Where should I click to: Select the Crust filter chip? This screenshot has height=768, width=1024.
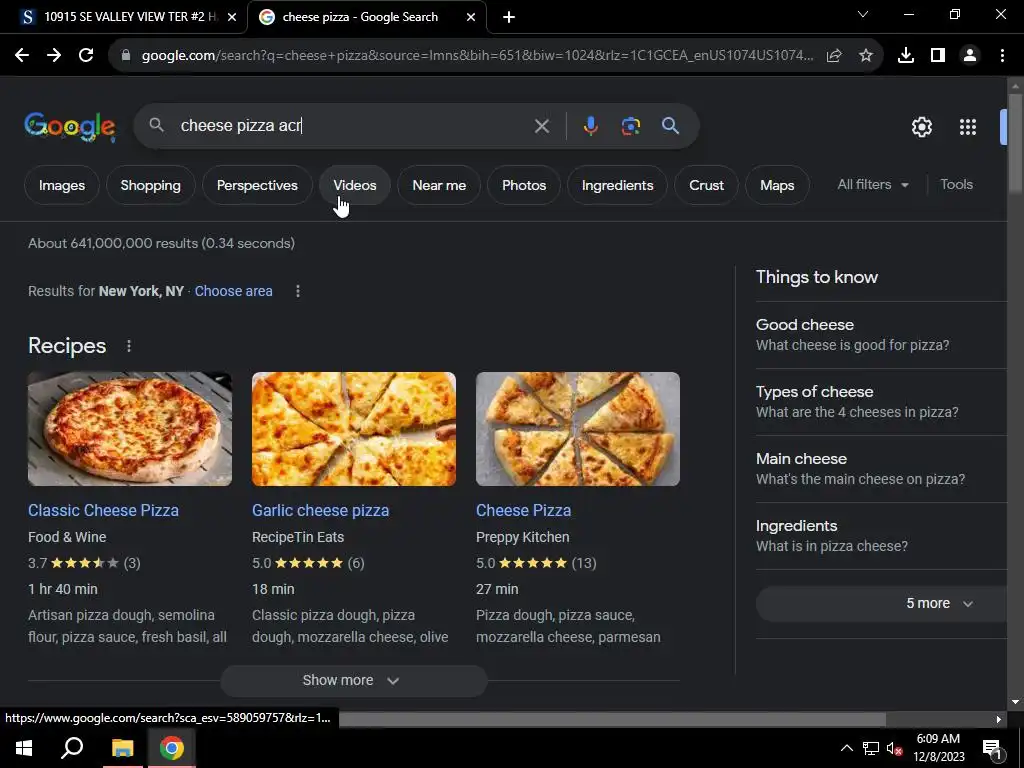707,185
